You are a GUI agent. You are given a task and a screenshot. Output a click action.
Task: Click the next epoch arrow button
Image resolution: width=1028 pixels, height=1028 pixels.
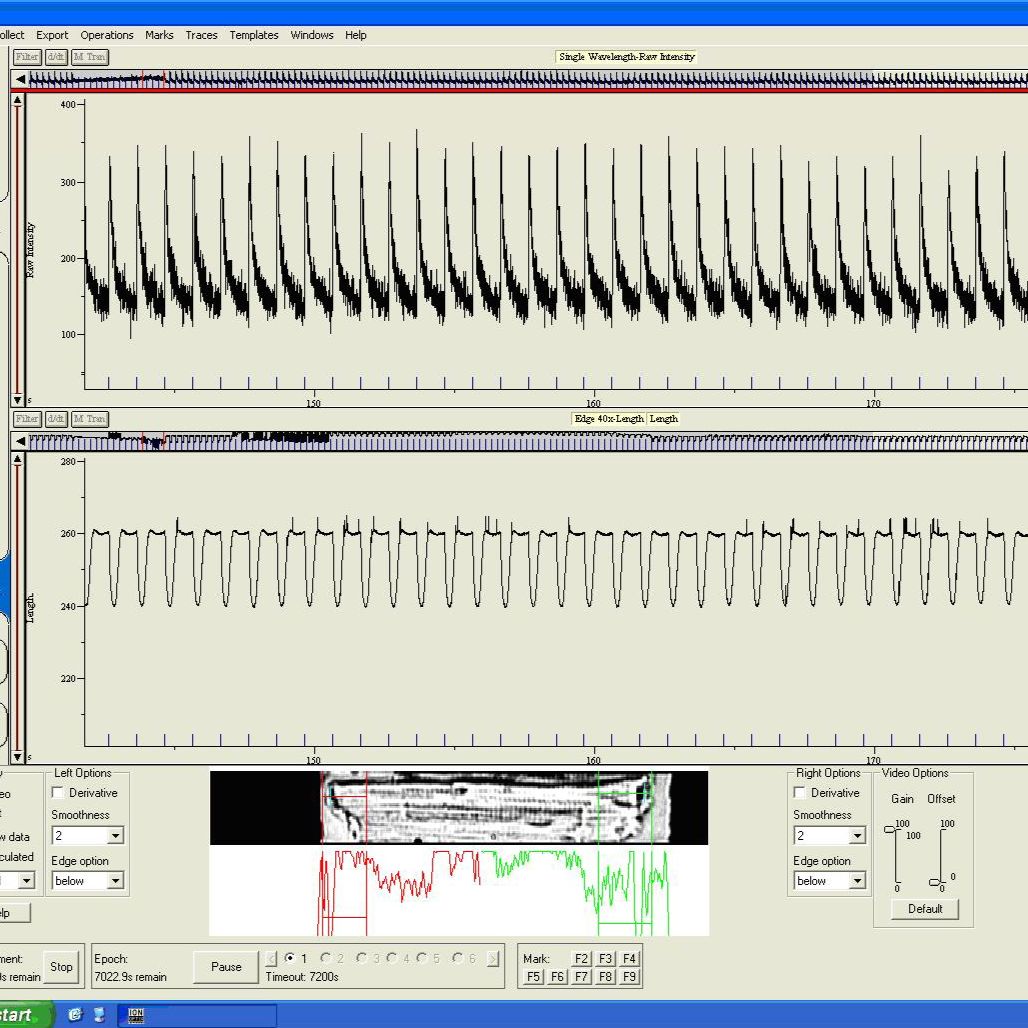pos(493,959)
